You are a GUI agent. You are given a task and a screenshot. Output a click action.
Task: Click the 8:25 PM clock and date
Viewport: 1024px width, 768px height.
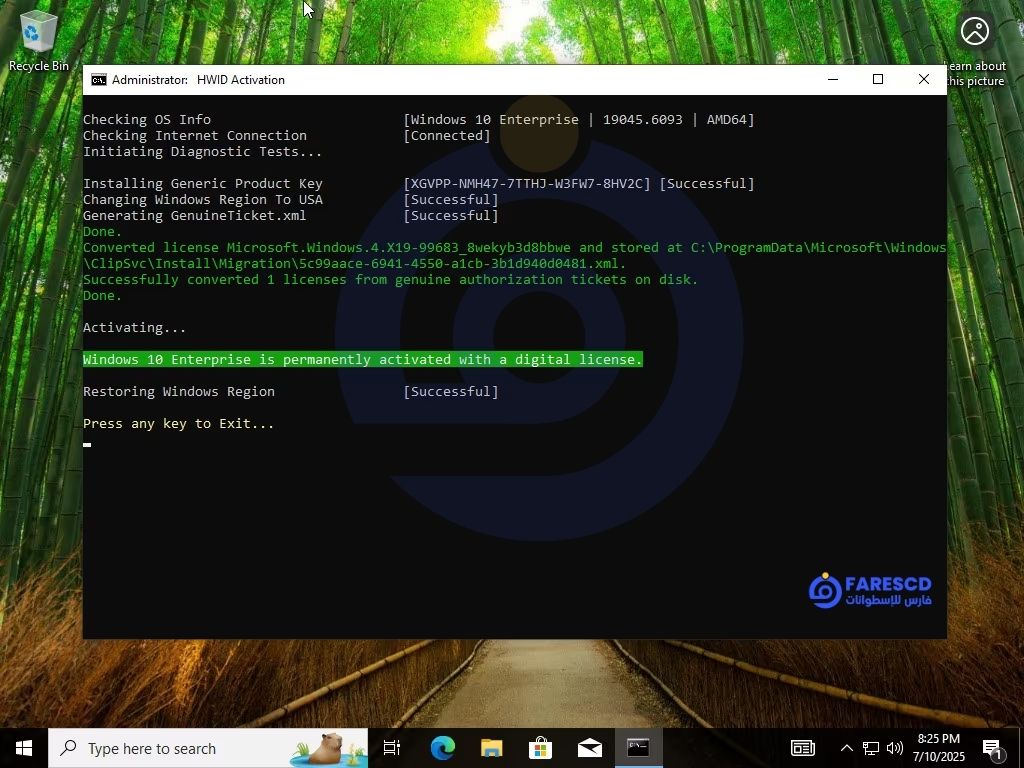[938, 748]
